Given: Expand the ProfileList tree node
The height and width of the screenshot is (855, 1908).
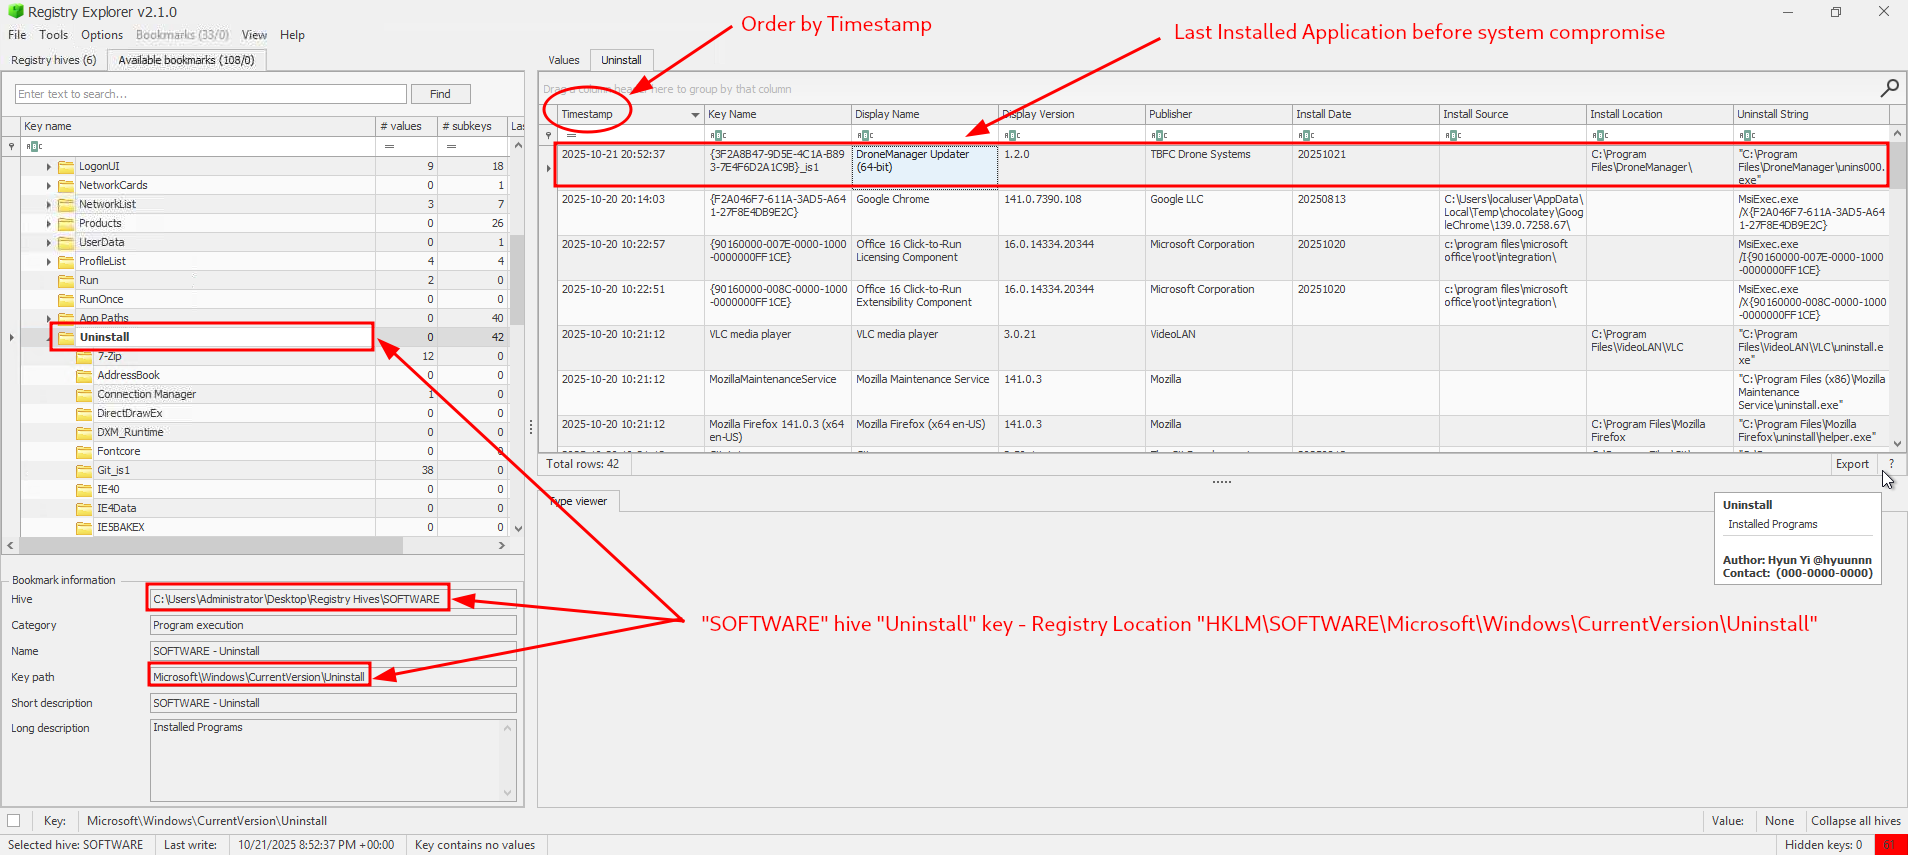Looking at the screenshot, I should [x=48, y=262].
